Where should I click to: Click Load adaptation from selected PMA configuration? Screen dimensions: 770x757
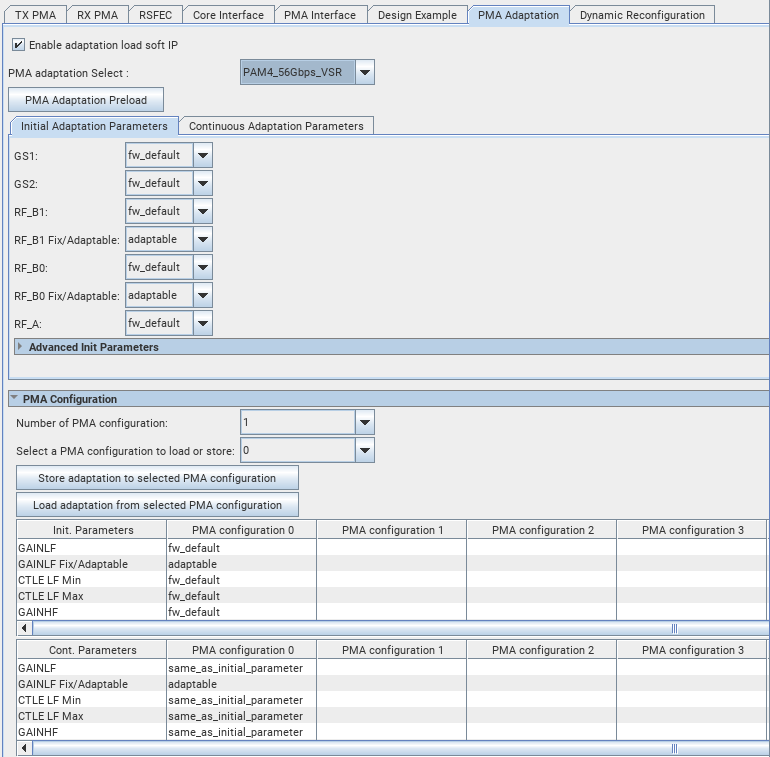click(157, 505)
